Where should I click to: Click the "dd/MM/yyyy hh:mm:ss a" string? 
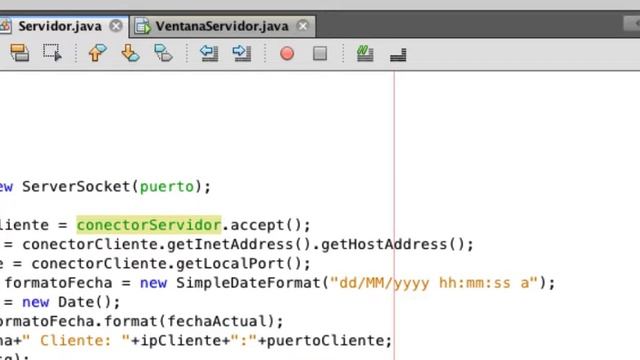coord(434,283)
